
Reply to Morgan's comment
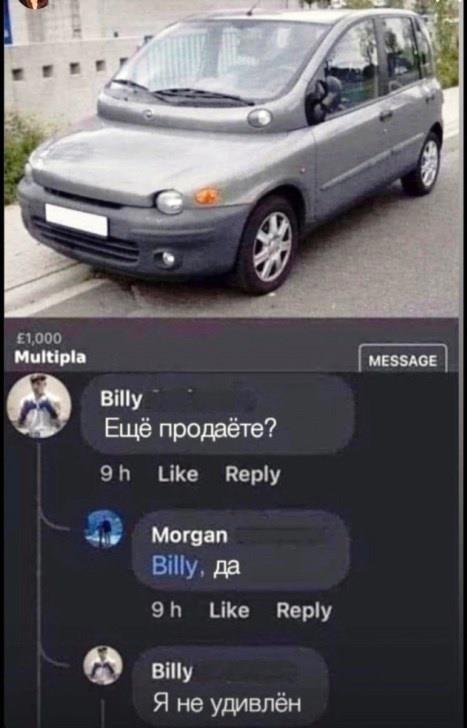pos(304,611)
